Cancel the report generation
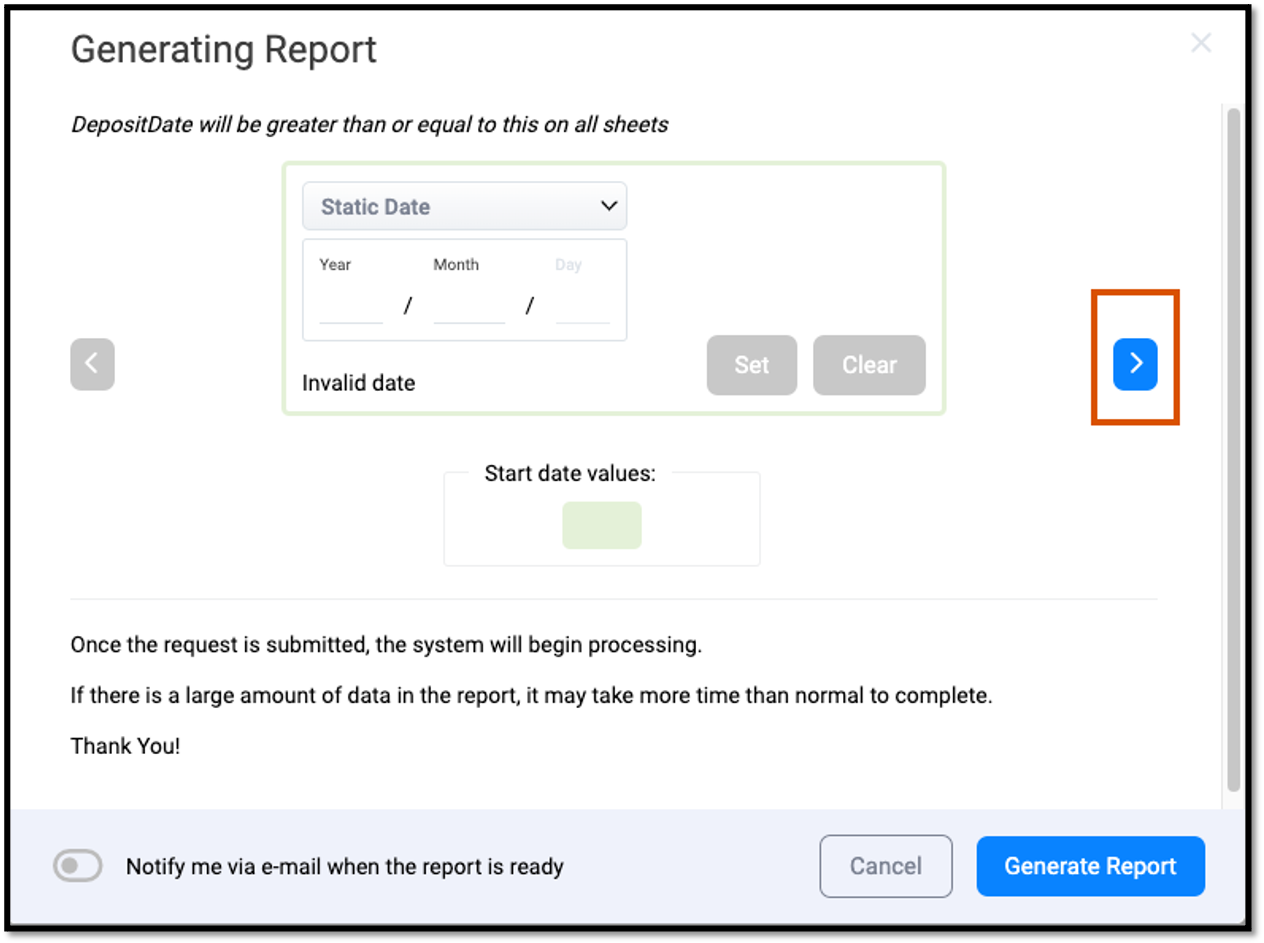The image size is (1264, 943). [x=886, y=866]
